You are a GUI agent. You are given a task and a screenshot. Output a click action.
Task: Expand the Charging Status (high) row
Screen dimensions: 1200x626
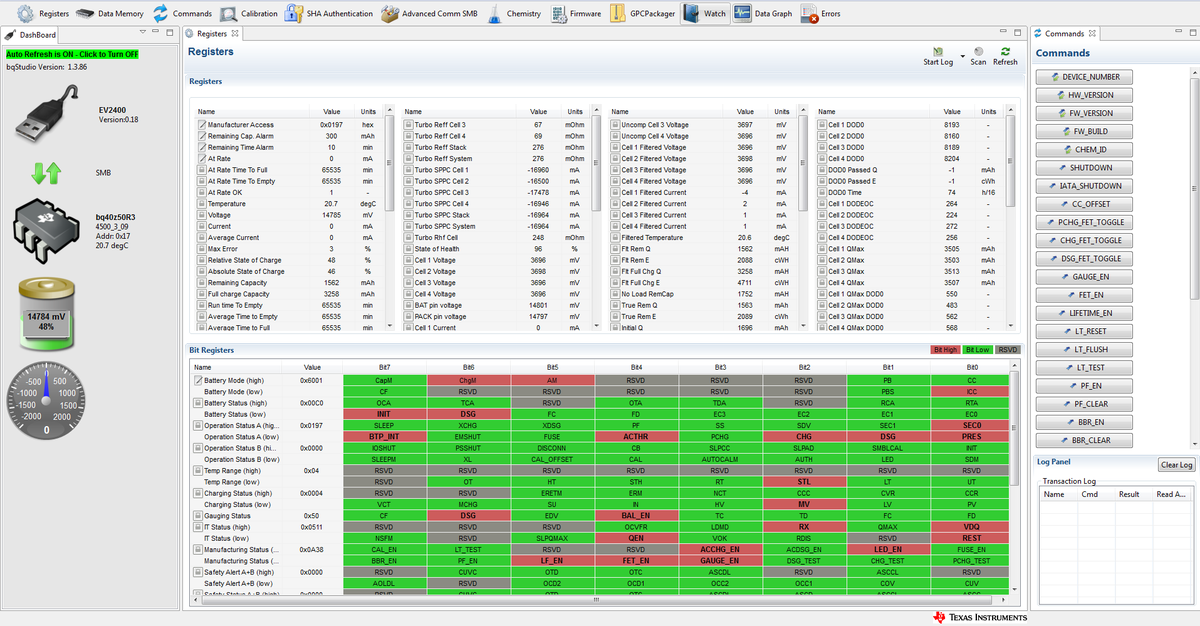click(198, 493)
